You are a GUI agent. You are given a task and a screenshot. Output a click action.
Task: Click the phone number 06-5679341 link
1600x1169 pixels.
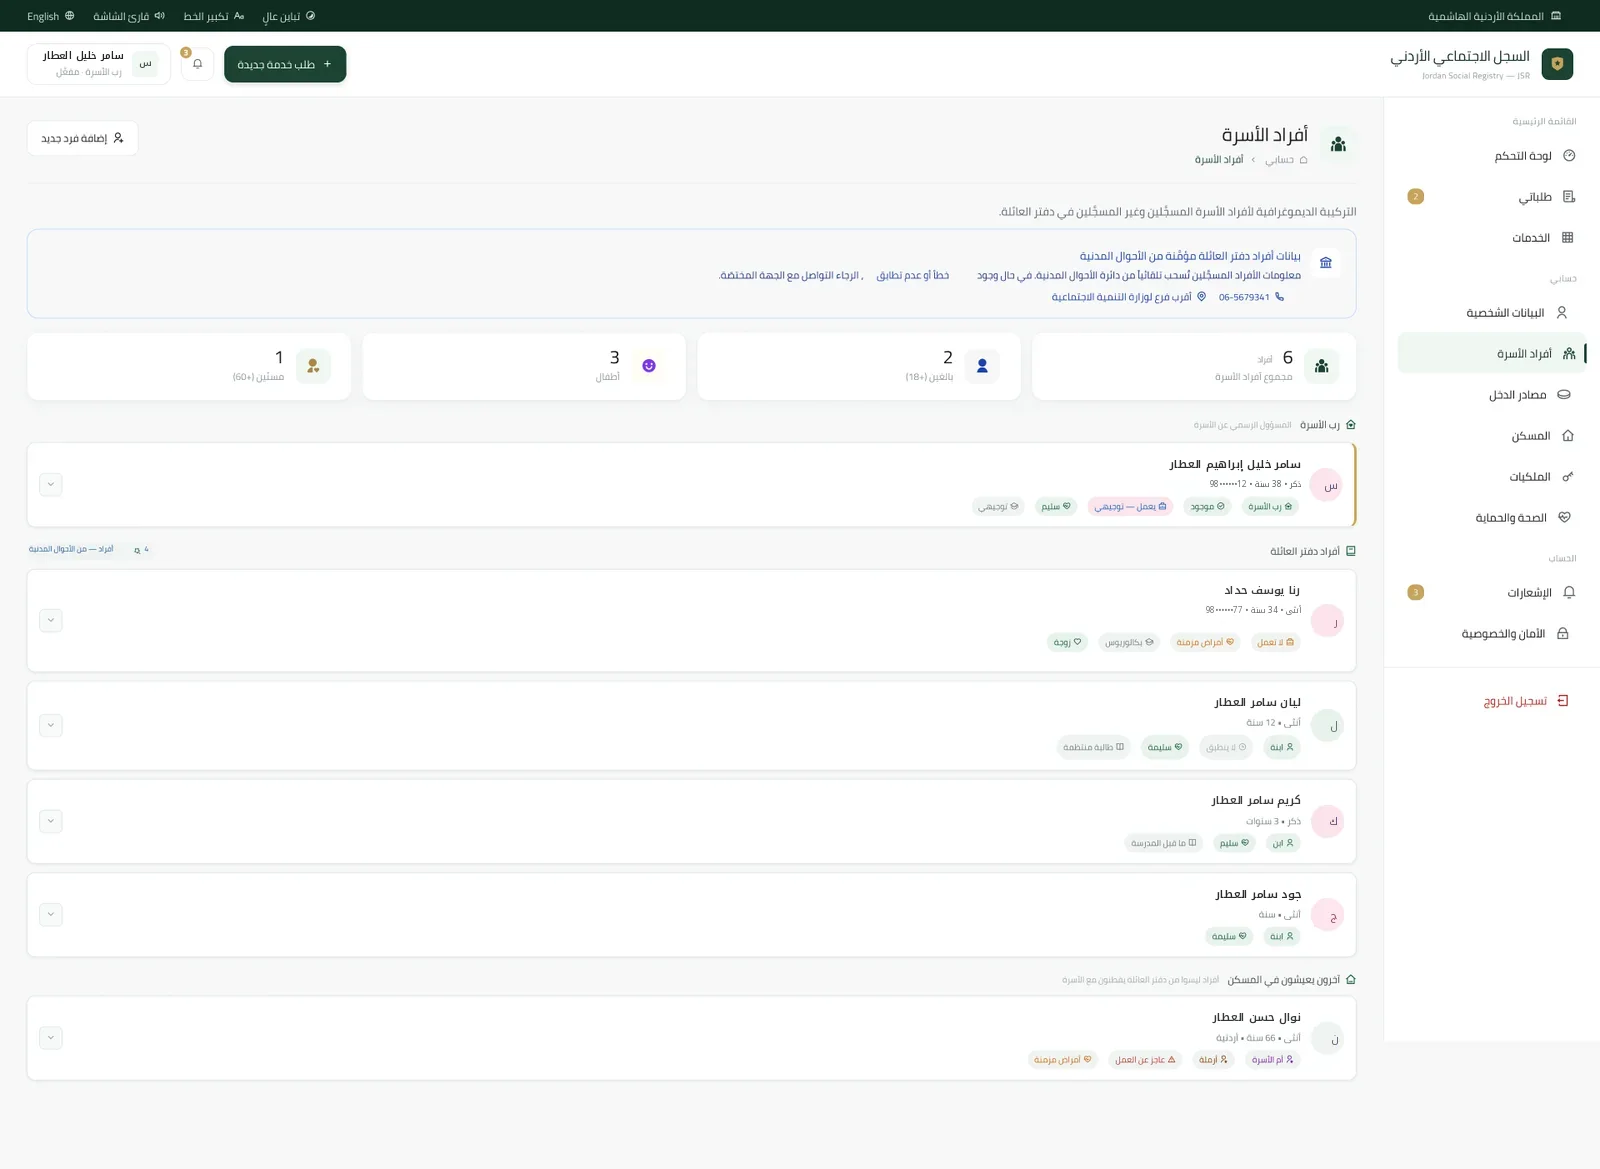(x=1251, y=297)
